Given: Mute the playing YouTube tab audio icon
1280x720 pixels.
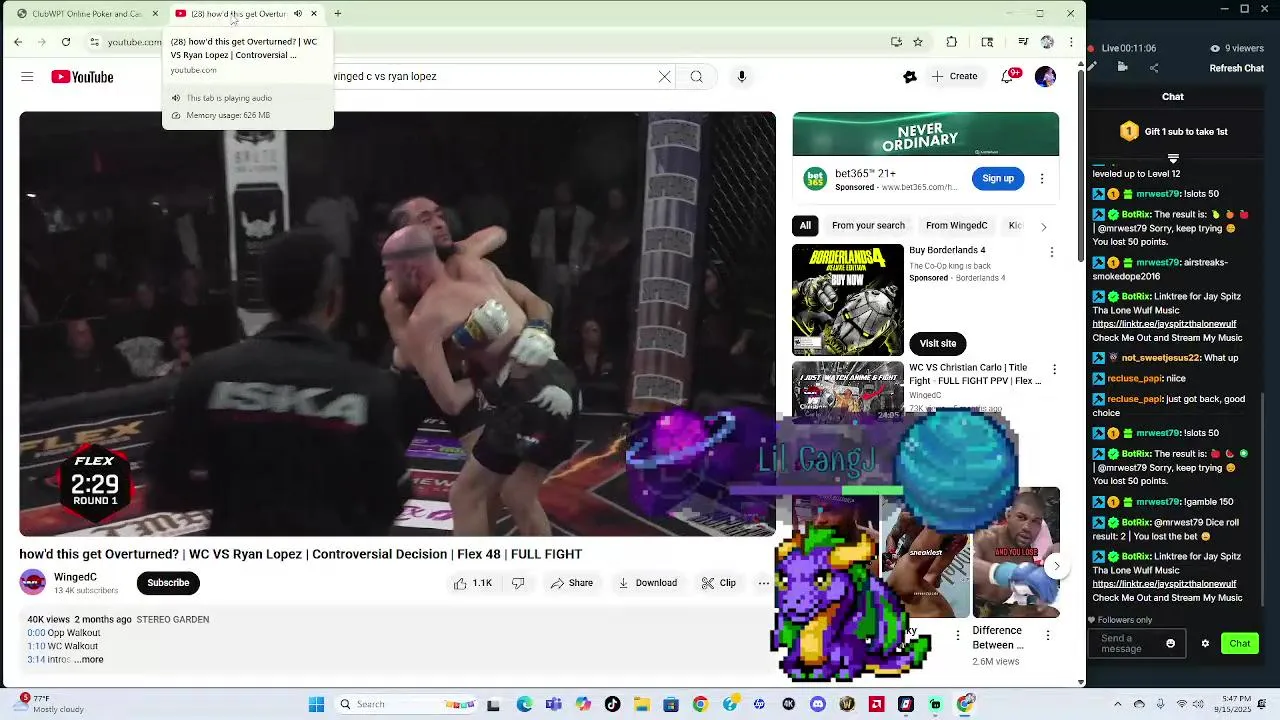Looking at the screenshot, I should (x=297, y=14).
